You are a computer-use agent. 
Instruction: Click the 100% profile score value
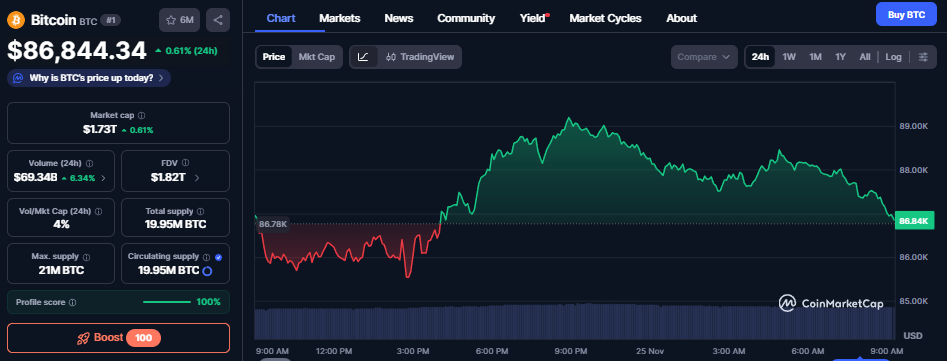(x=208, y=302)
